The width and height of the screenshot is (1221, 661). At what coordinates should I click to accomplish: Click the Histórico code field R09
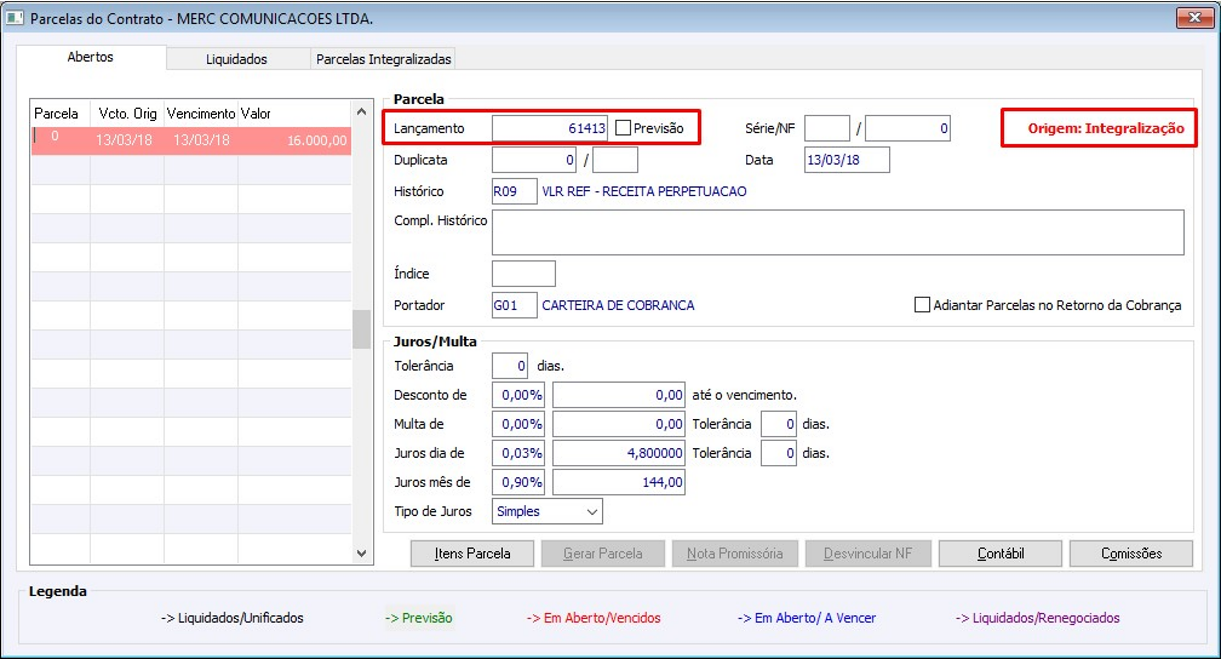(514, 191)
